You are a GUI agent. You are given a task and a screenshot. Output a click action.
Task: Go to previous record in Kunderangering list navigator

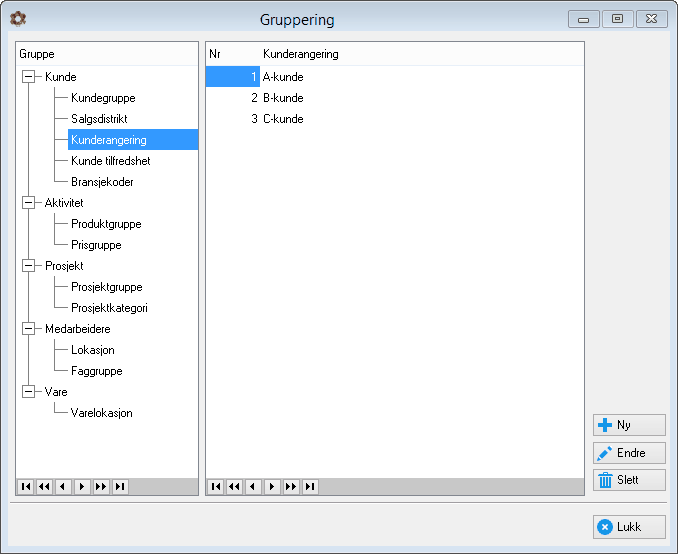(253, 487)
